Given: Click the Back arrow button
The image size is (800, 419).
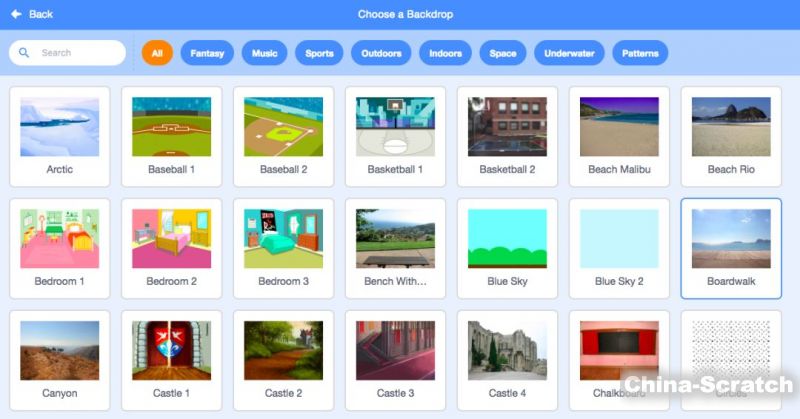Looking at the screenshot, I should coord(31,14).
